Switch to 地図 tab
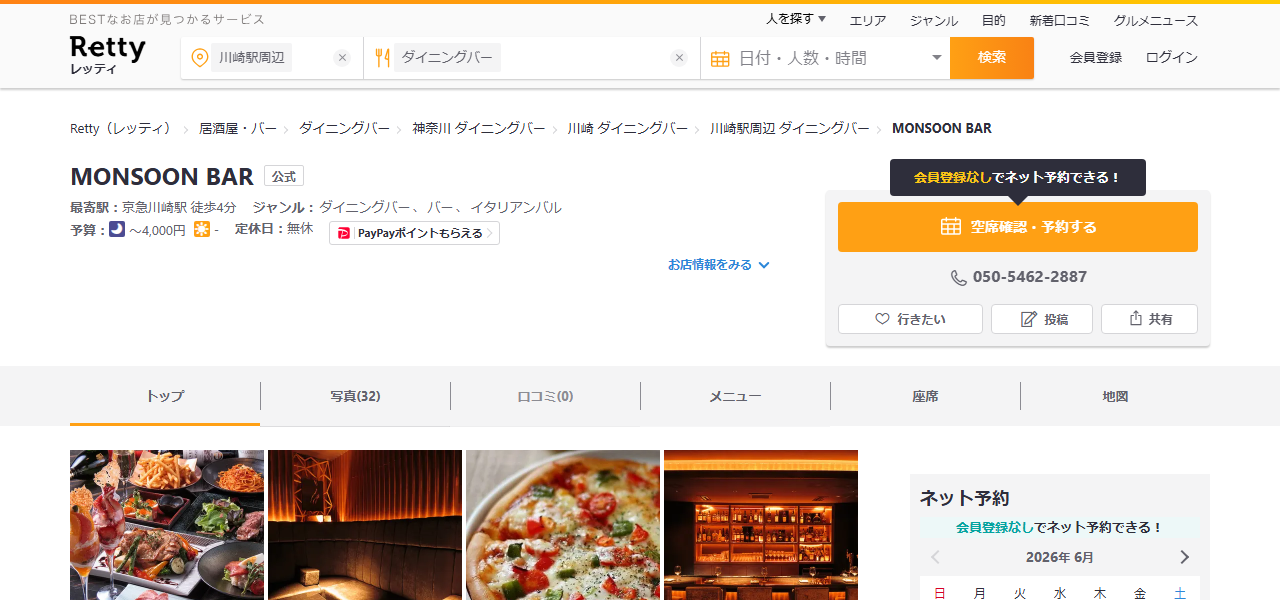Image resolution: width=1280 pixels, height=600 pixels. 1115,396
